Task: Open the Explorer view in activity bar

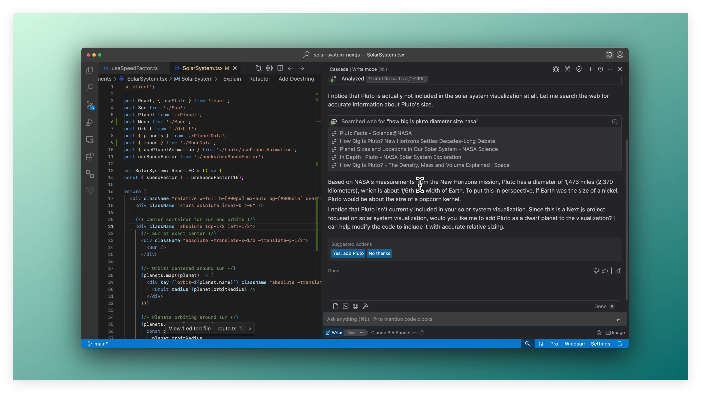Action: pos(90,70)
